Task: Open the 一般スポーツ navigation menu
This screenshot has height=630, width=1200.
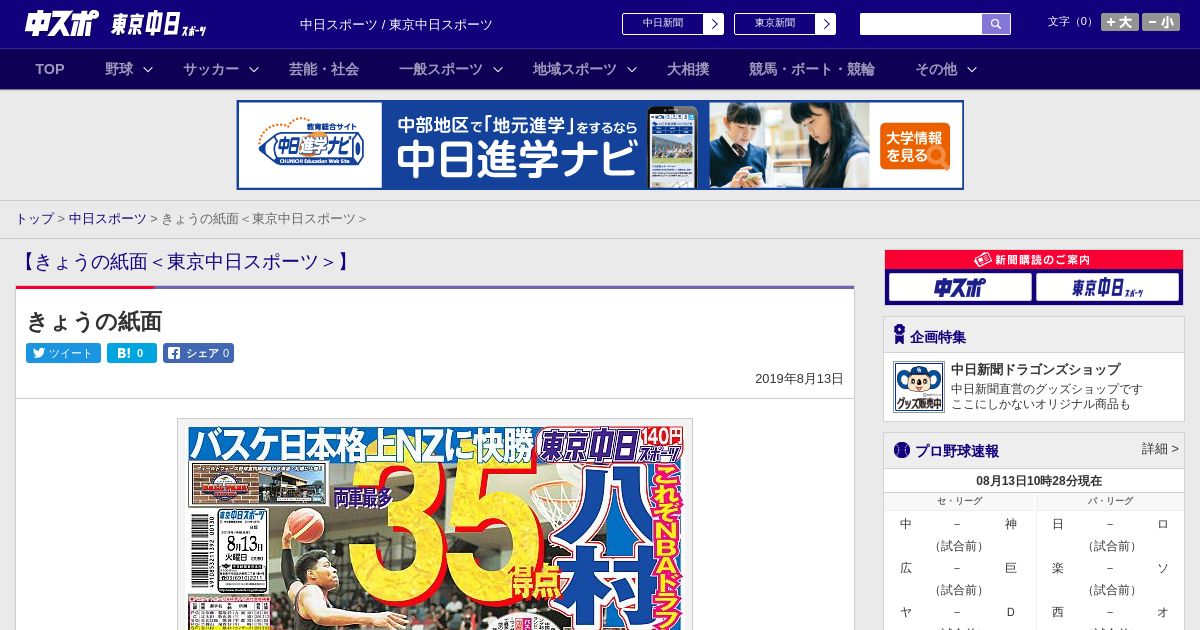Action: coord(441,69)
